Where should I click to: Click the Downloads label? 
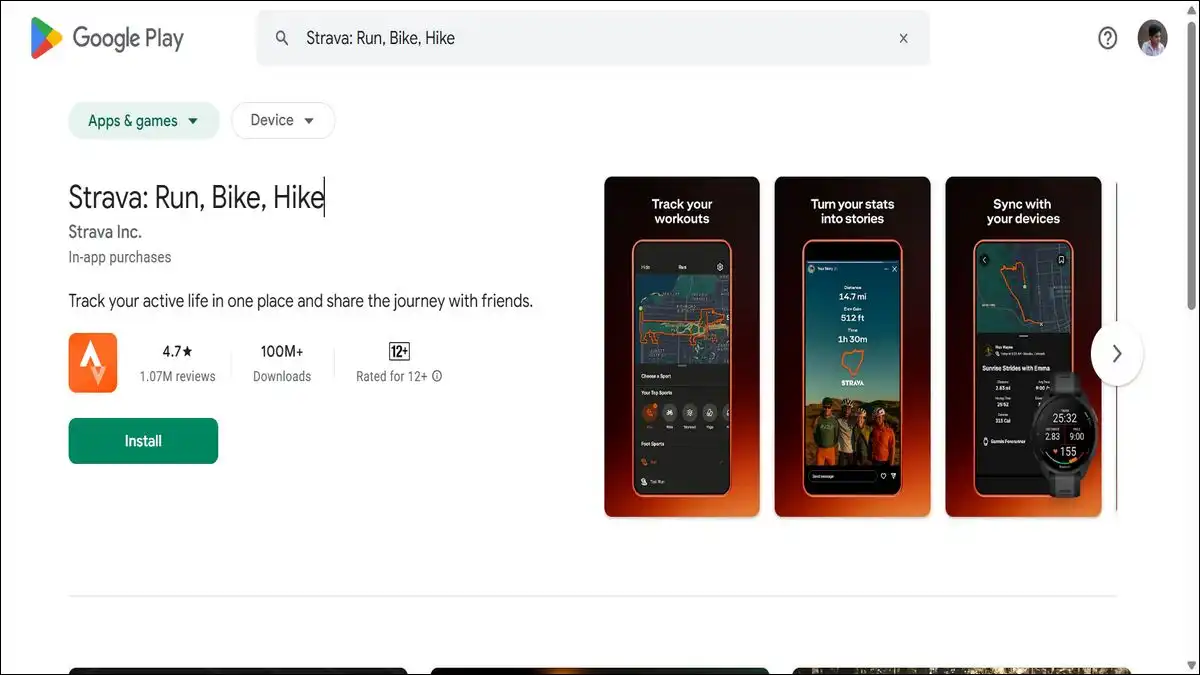coord(282,377)
